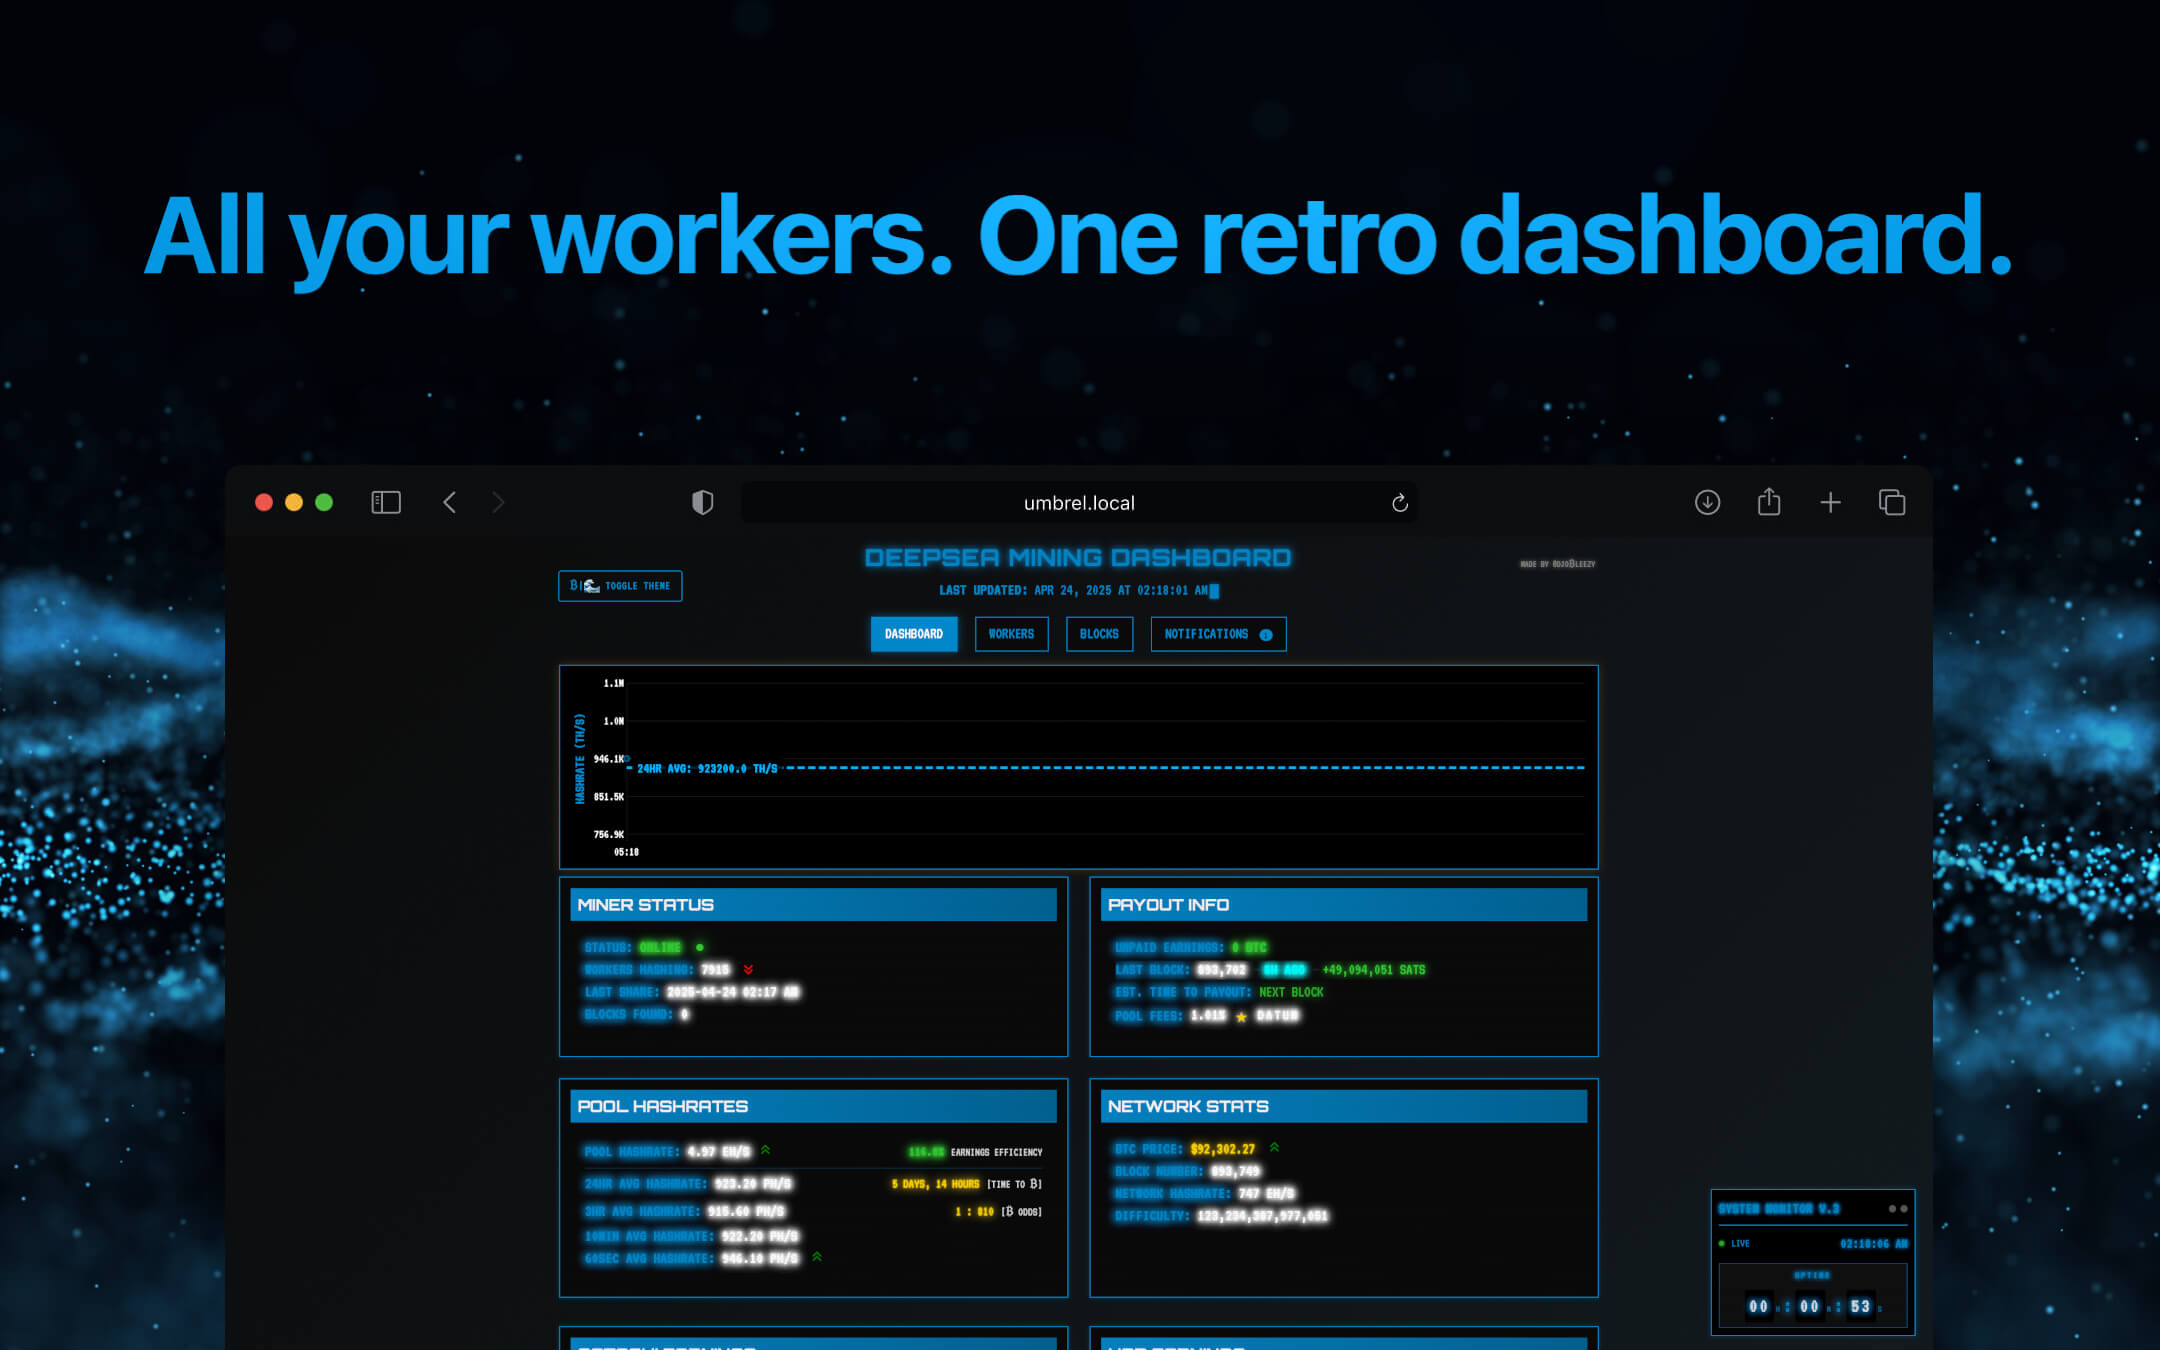Click the right circular control on System Monitor

pyautogui.click(x=1904, y=1209)
